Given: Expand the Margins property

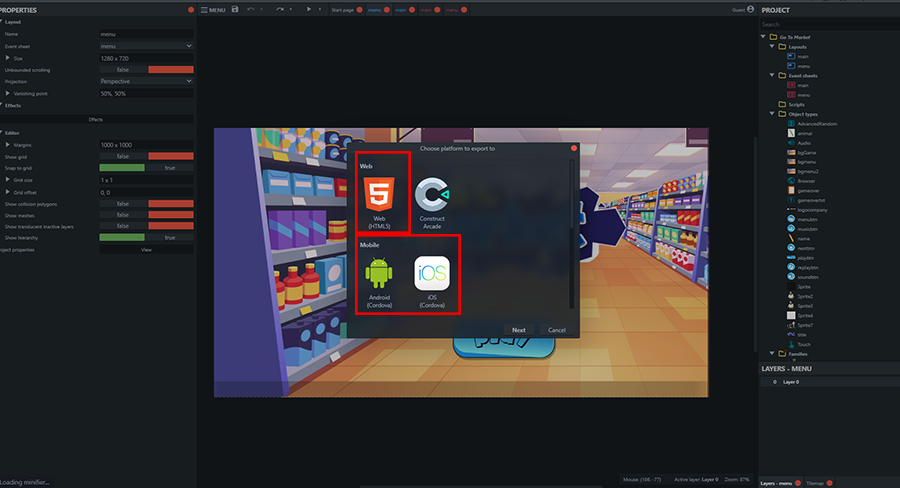Looking at the screenshot, I should click(7, 145).
